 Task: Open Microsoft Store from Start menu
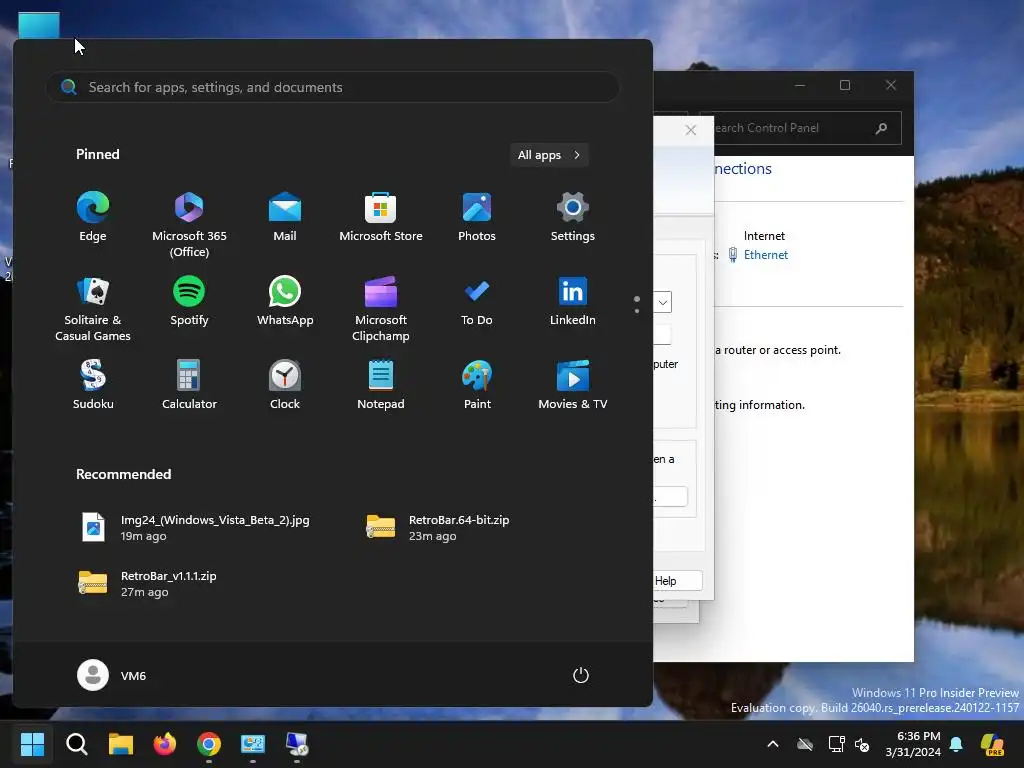[x=381, y=217]
